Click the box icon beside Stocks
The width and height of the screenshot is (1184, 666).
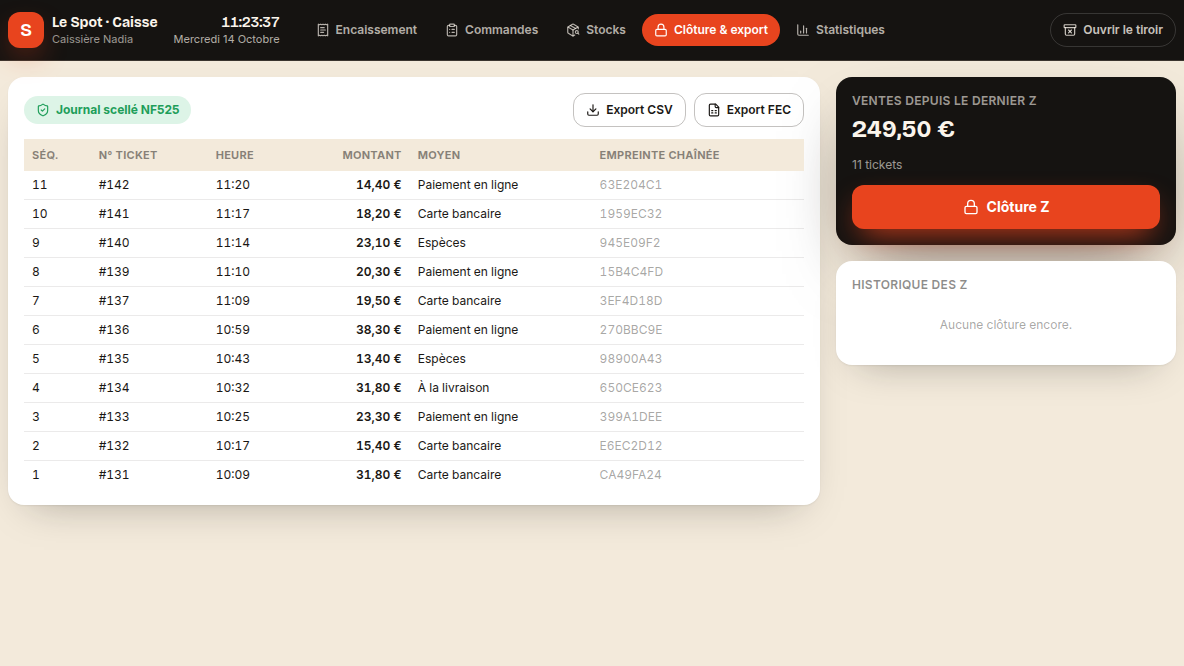pos(573,30)
